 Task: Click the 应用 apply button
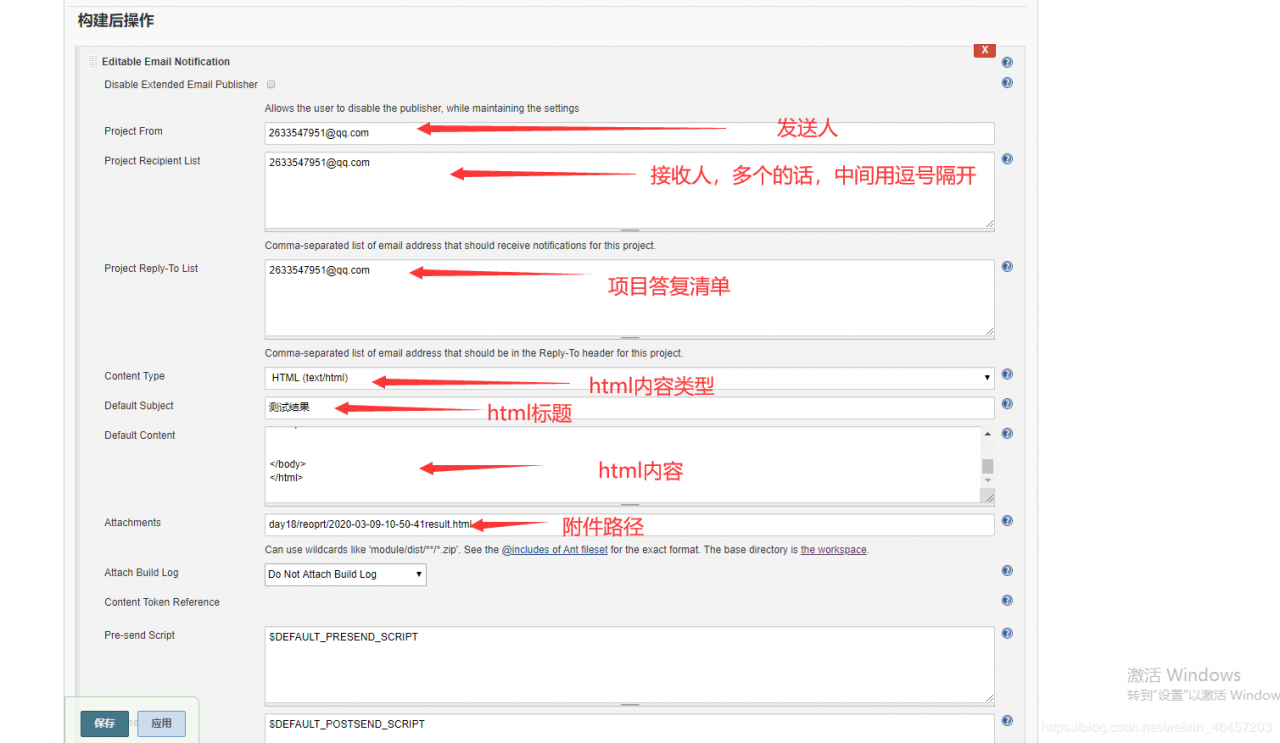(x=161, y=723)
